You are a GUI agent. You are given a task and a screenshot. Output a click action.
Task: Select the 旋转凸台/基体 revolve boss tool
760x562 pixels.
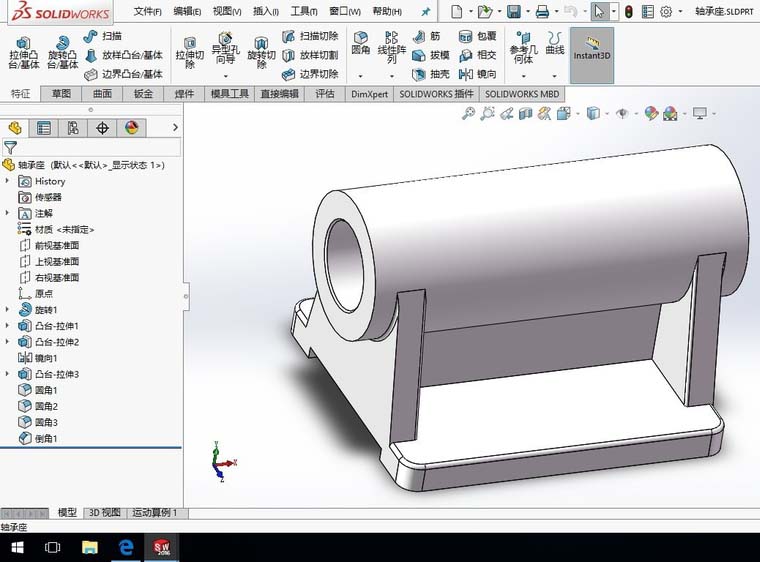[62, 52]
